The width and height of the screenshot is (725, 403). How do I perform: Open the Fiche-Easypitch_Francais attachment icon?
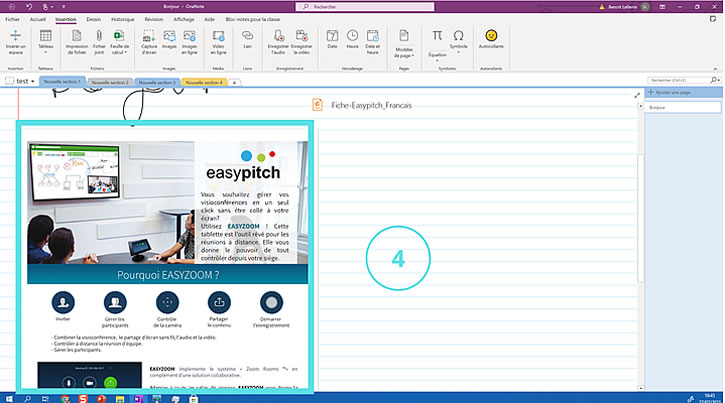pyautogui.click(x=317, y=105)
